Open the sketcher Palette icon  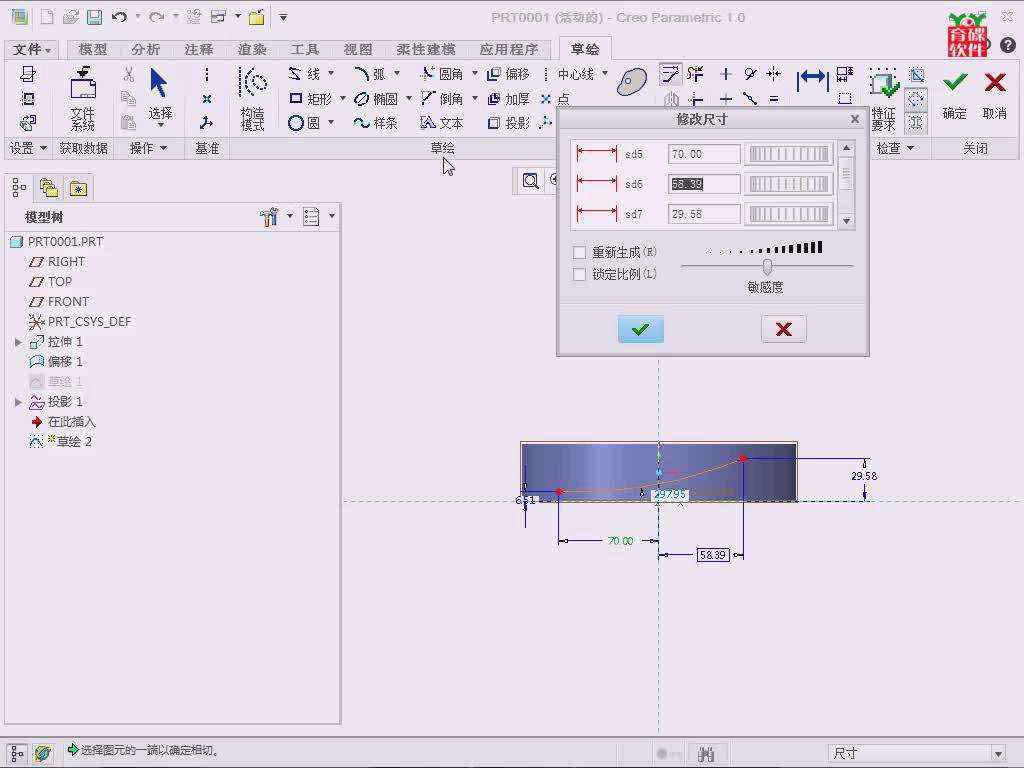(632, 82)
